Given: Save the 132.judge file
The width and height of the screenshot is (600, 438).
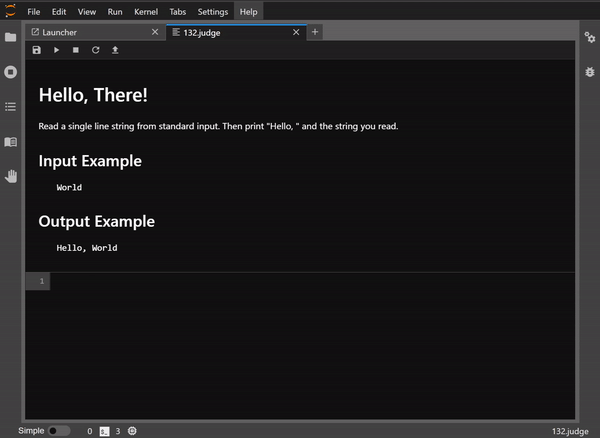Looking at the screenshot, I should pos(36,50).
